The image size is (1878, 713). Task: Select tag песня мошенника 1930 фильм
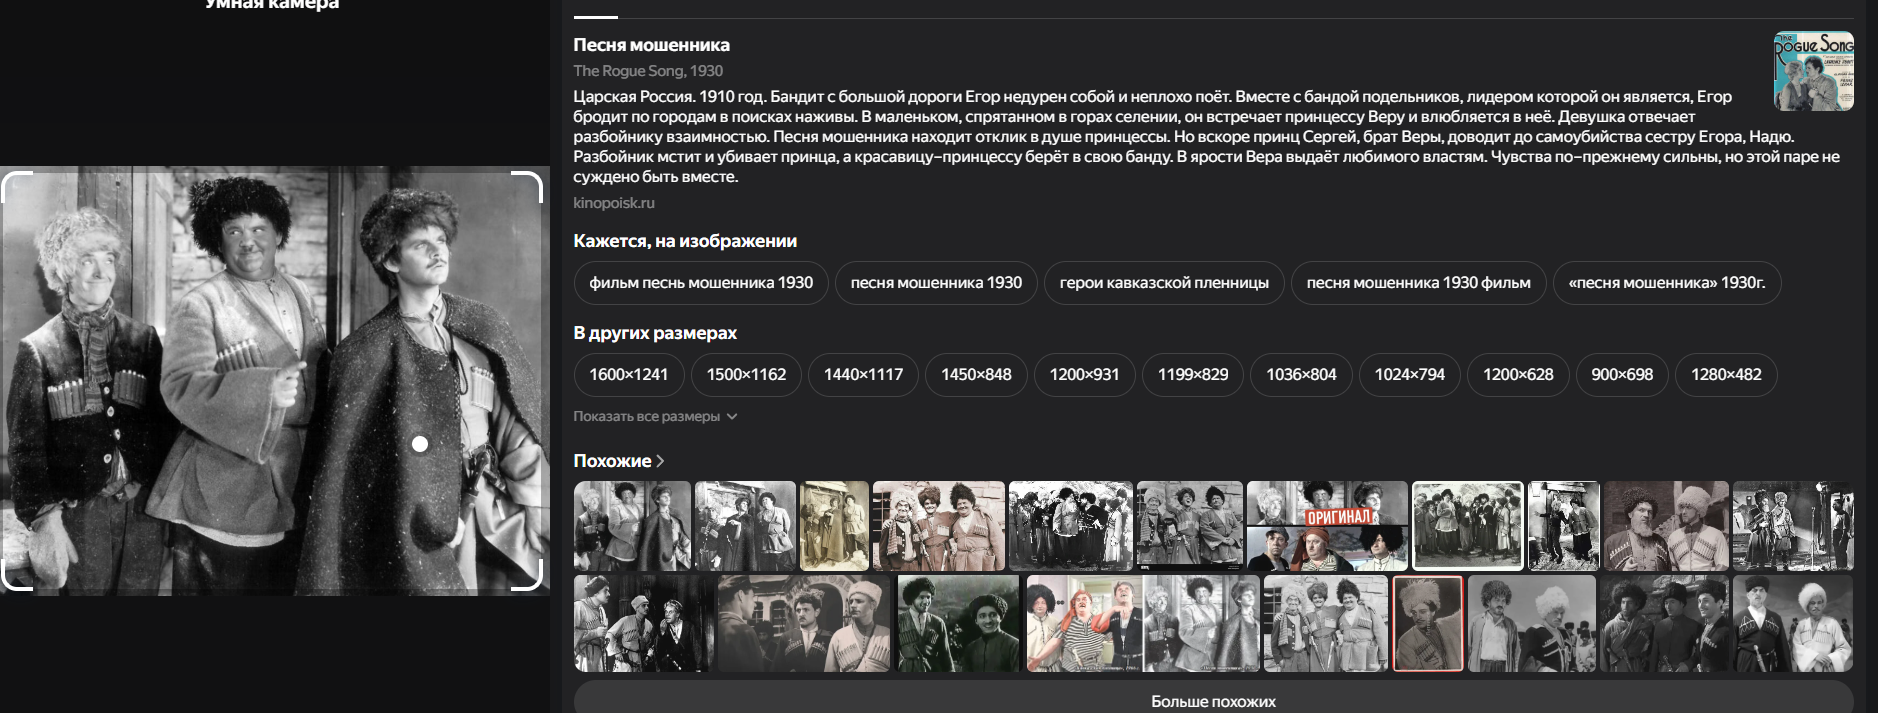1418,283
